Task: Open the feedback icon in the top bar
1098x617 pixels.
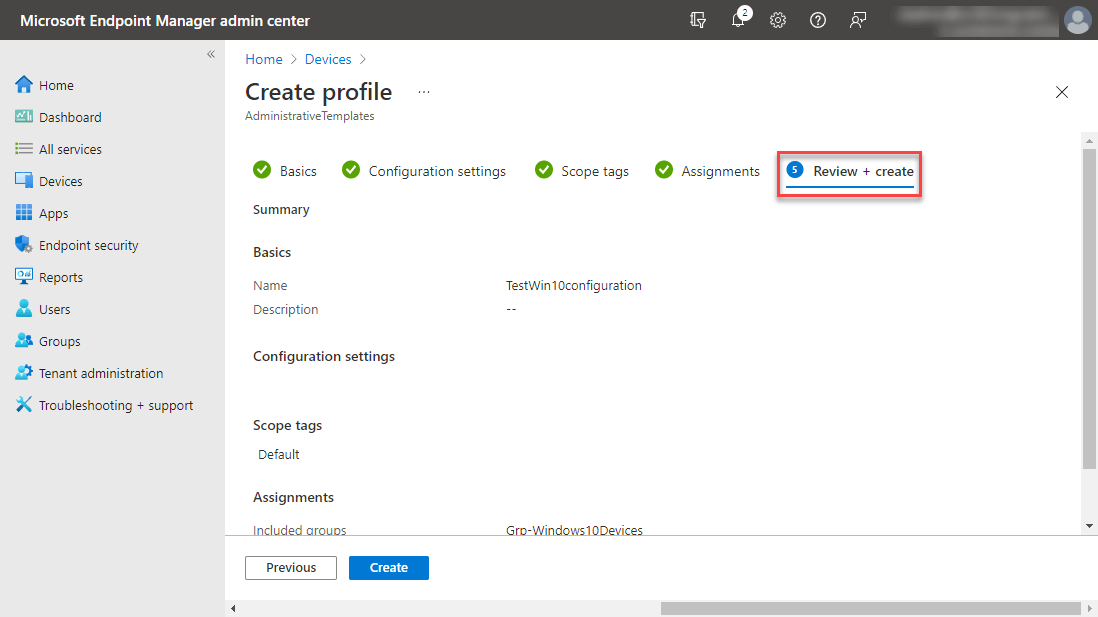Action: click(x=858, y=20)
